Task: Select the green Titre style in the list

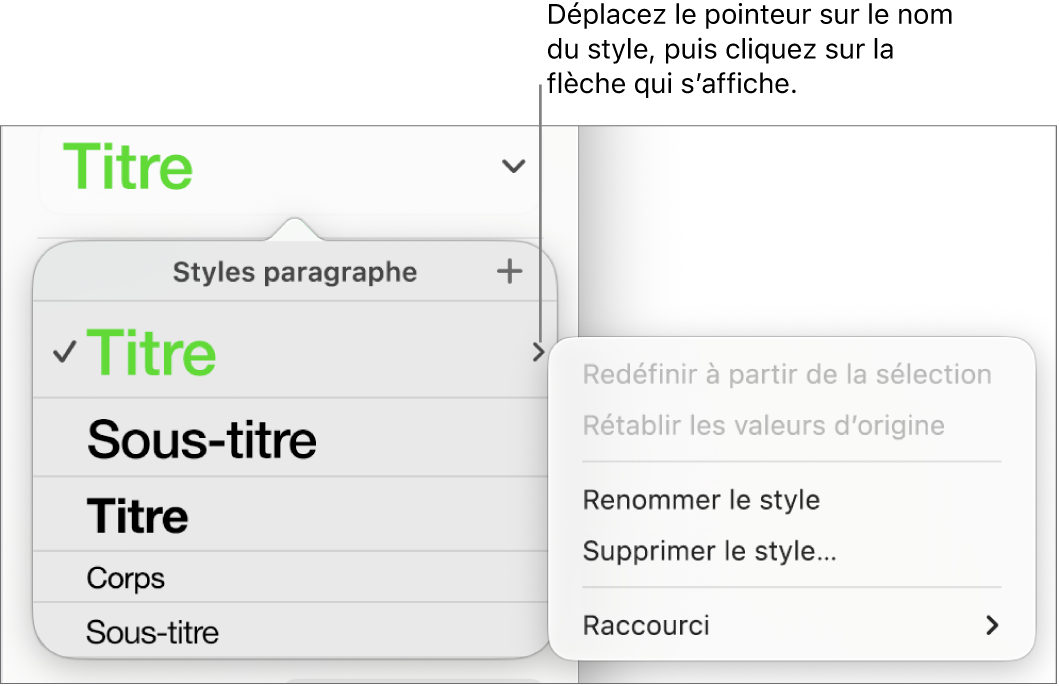Action: [151, 352]
